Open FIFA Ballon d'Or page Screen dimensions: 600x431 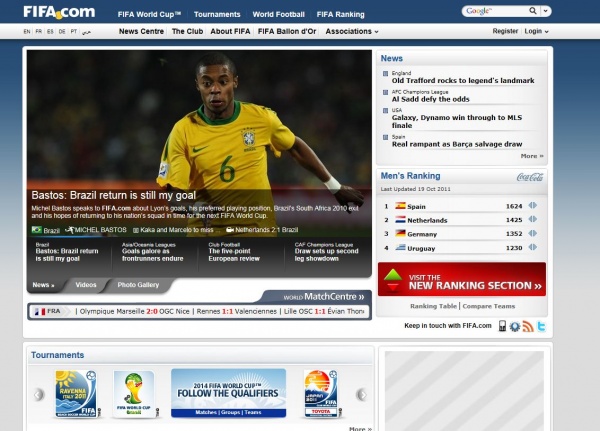coord(287,31)
